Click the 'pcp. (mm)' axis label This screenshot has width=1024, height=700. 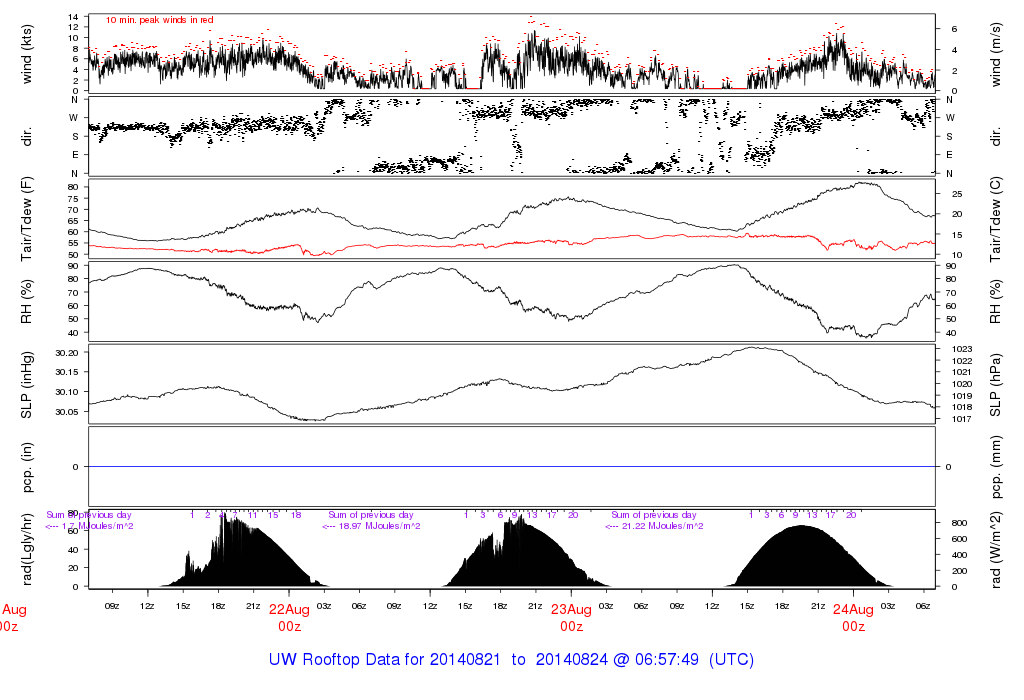point(996,467)
